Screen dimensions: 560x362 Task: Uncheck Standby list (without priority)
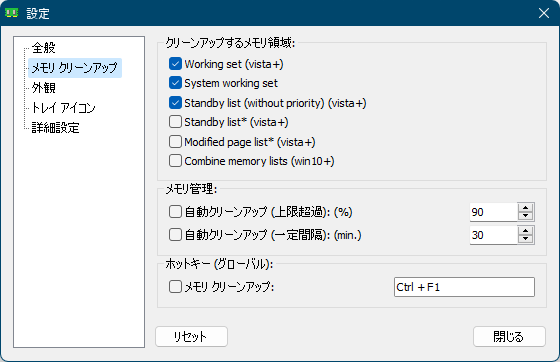[x=175, y=103]
